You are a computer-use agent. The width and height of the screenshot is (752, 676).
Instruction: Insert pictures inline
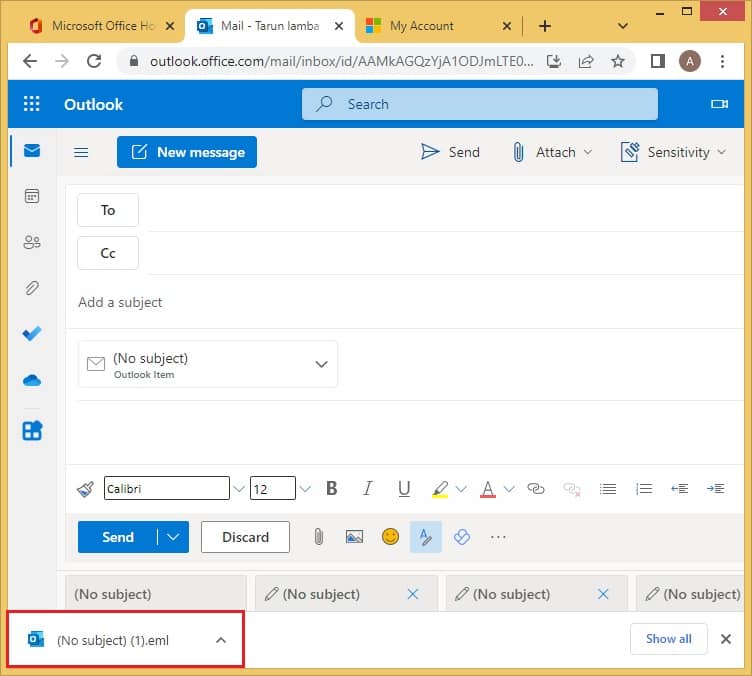(x=354, y=537)
